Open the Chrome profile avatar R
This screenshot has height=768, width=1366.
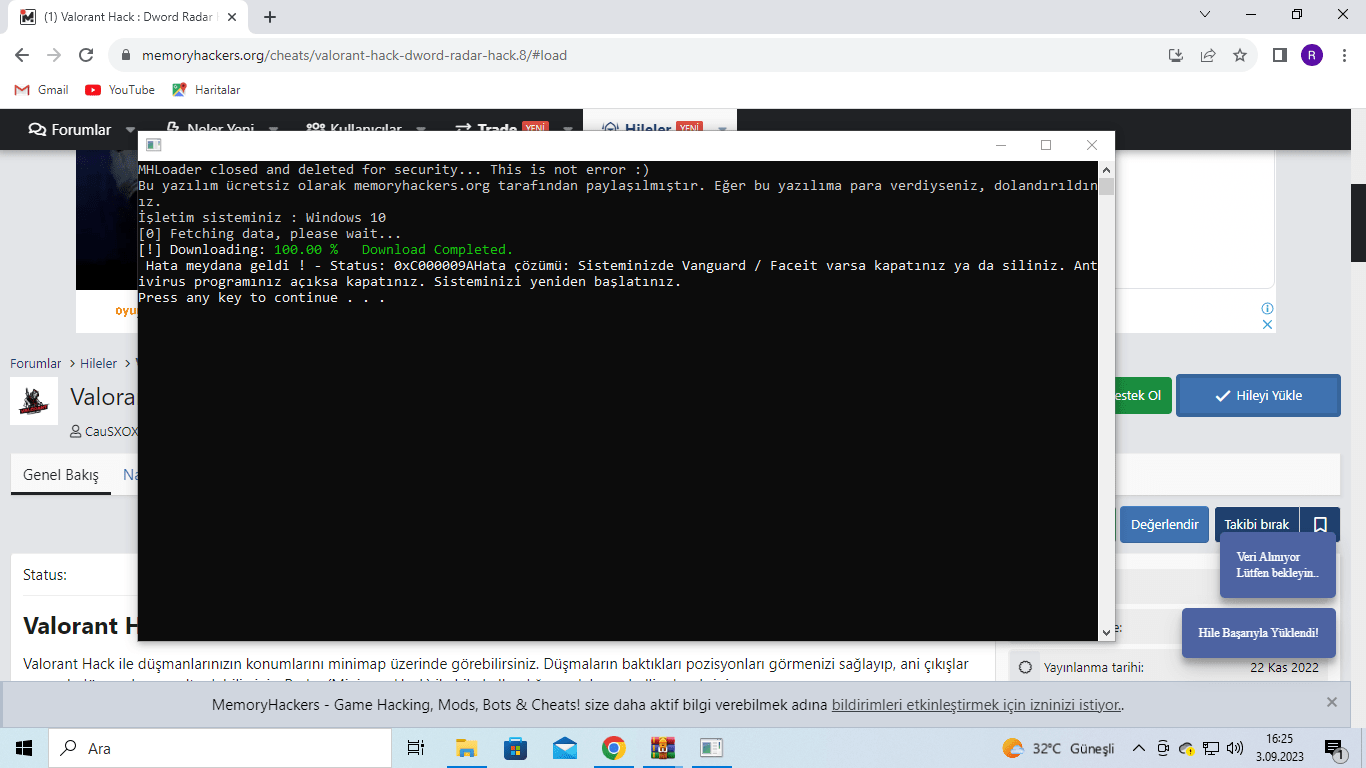tap(1311, 55)
